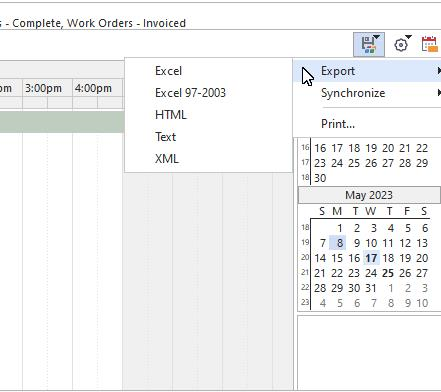441x392 pixels.
Task: Select May 28 in the calendar
Action: point(320,288)
